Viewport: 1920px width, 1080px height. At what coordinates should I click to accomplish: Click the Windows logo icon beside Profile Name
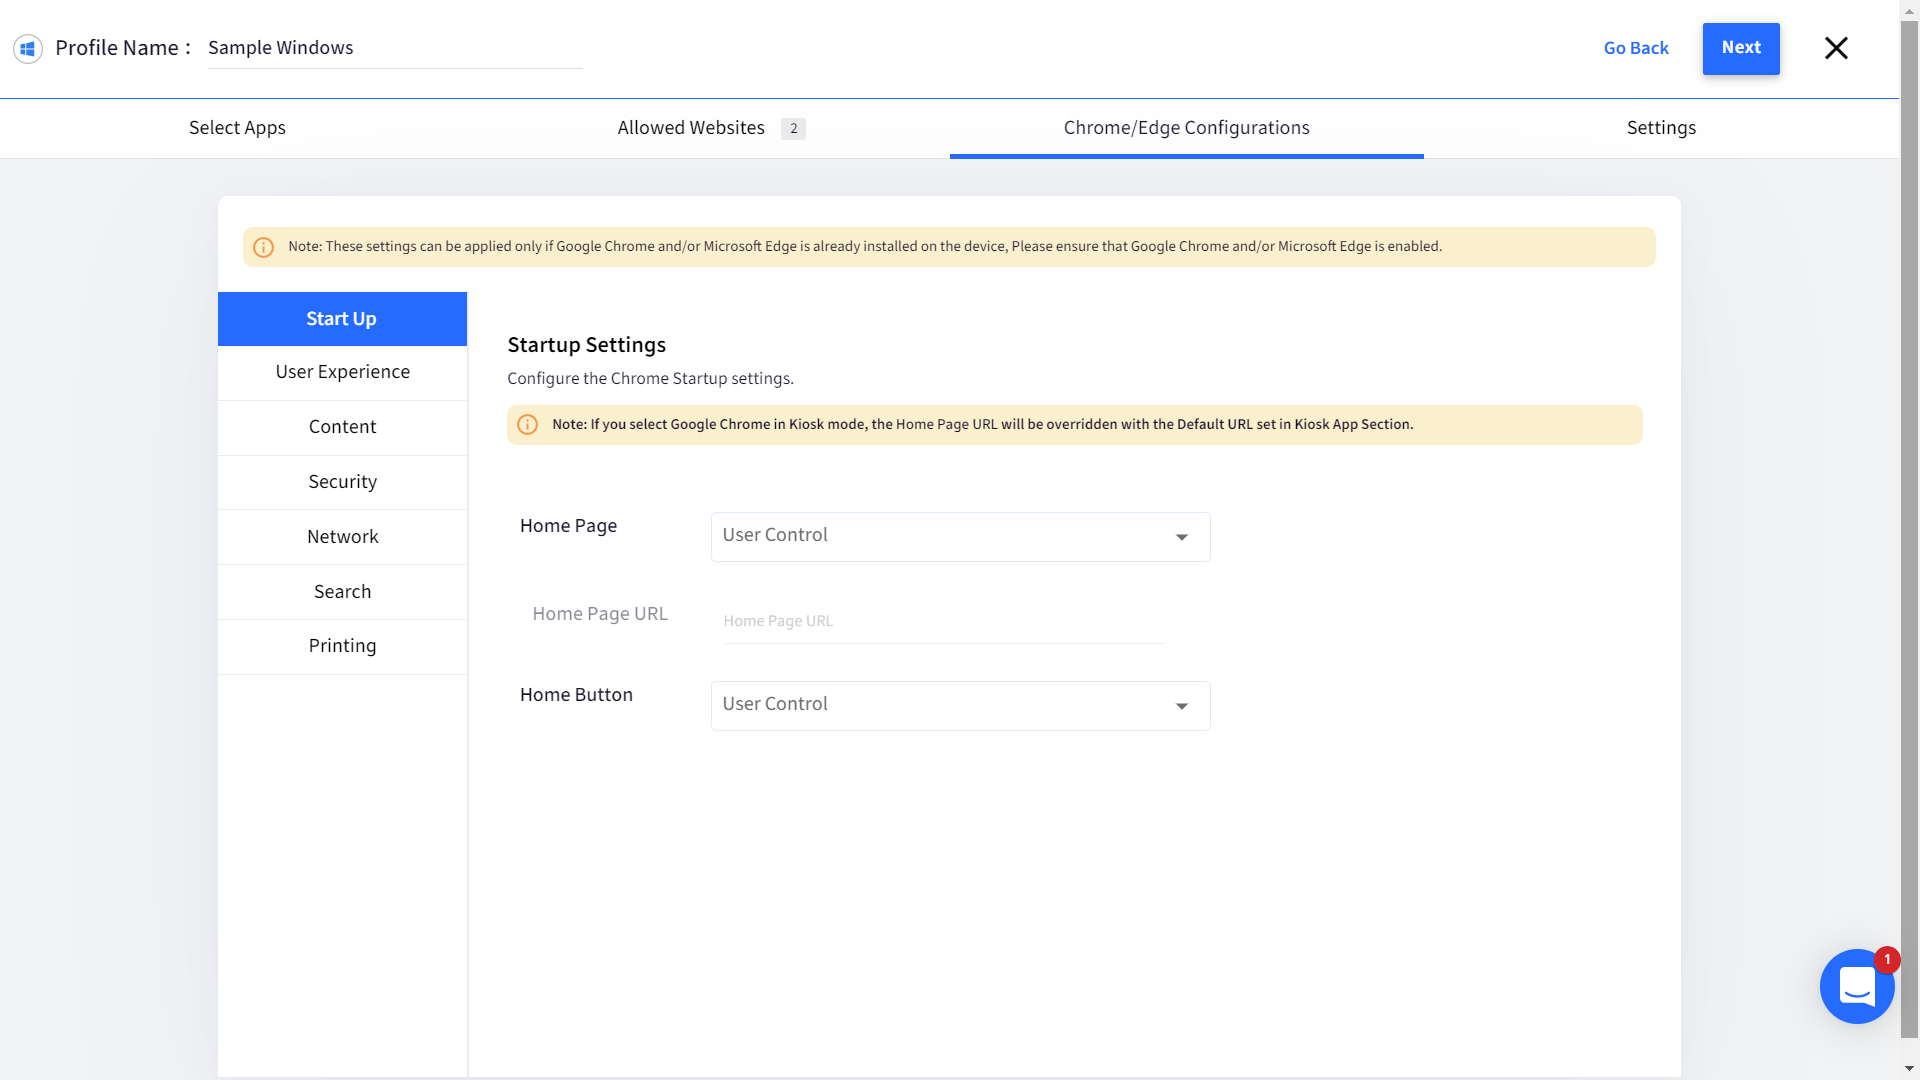click(x=27, y=48)
